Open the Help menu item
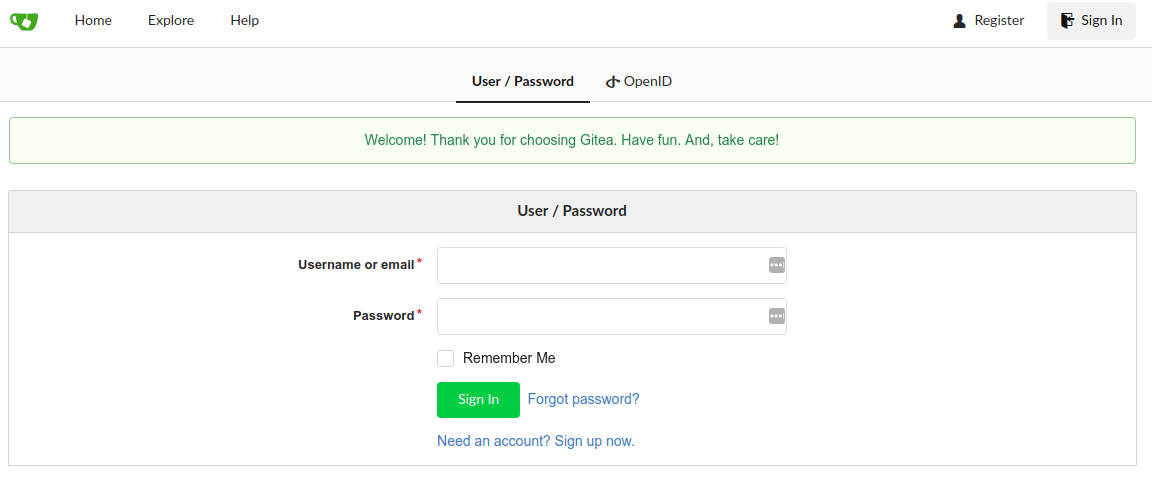Image resolution: width=1152 pixels, height=503 pixels. (x=244, y=20)
